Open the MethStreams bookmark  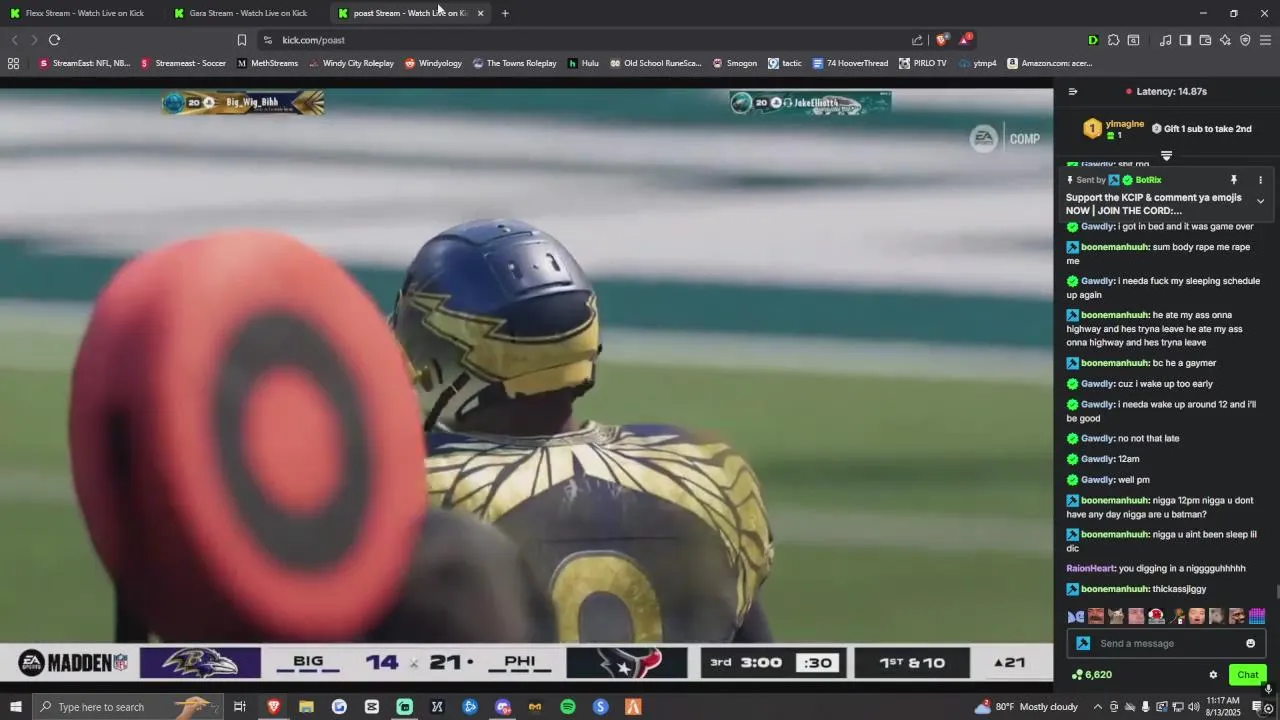(x=267, y=63)
